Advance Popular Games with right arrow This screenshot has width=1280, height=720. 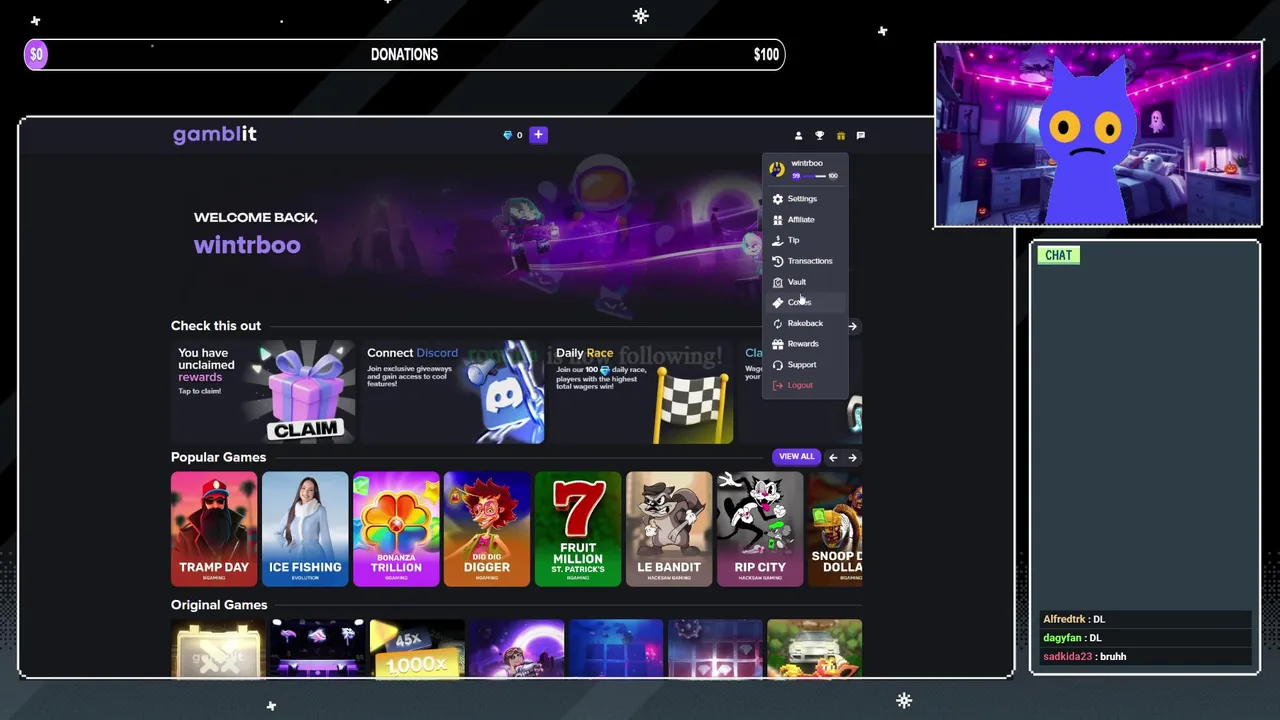[x=852, y=457]
